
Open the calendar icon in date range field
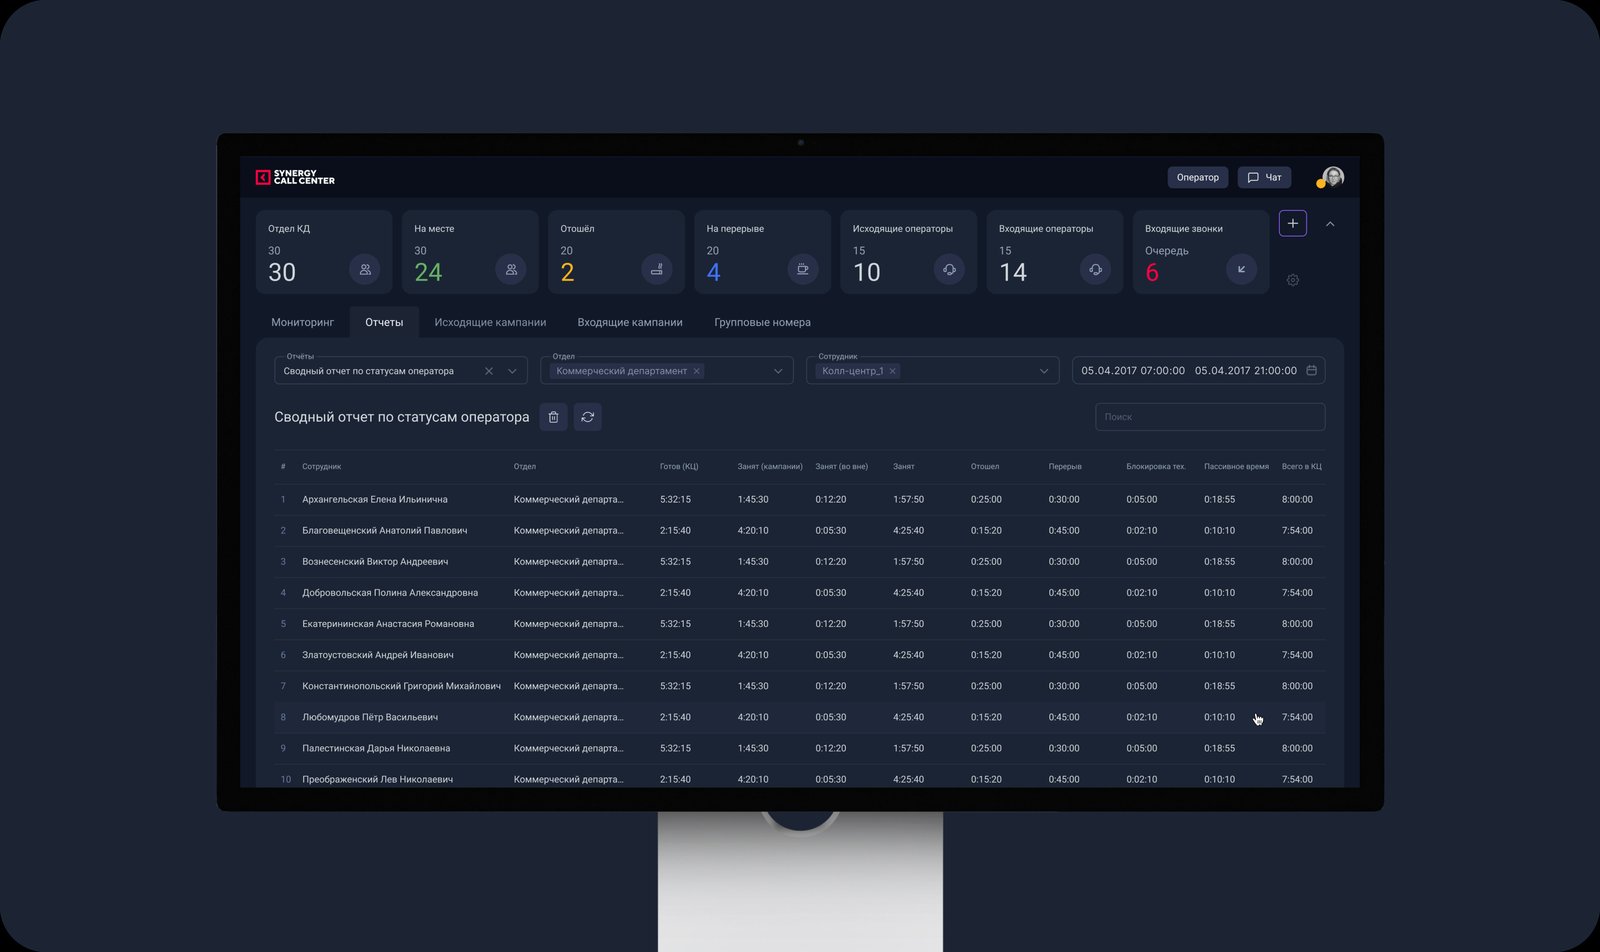pyautogui.click(x=1312, y=370)
